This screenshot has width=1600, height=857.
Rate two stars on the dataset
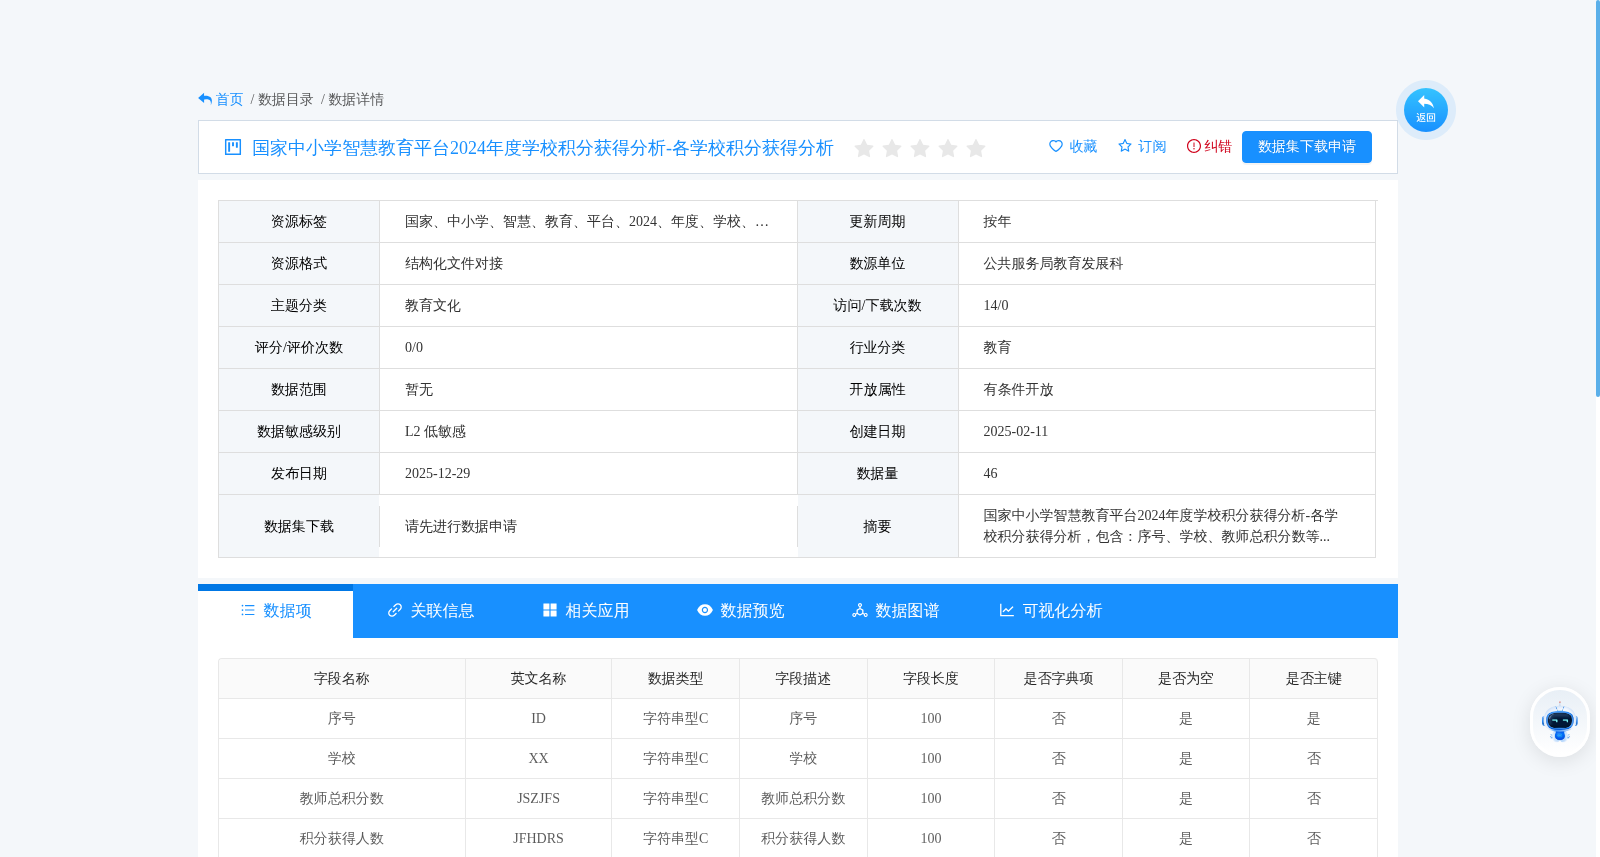pyautogui.click(x=892, y=148)
